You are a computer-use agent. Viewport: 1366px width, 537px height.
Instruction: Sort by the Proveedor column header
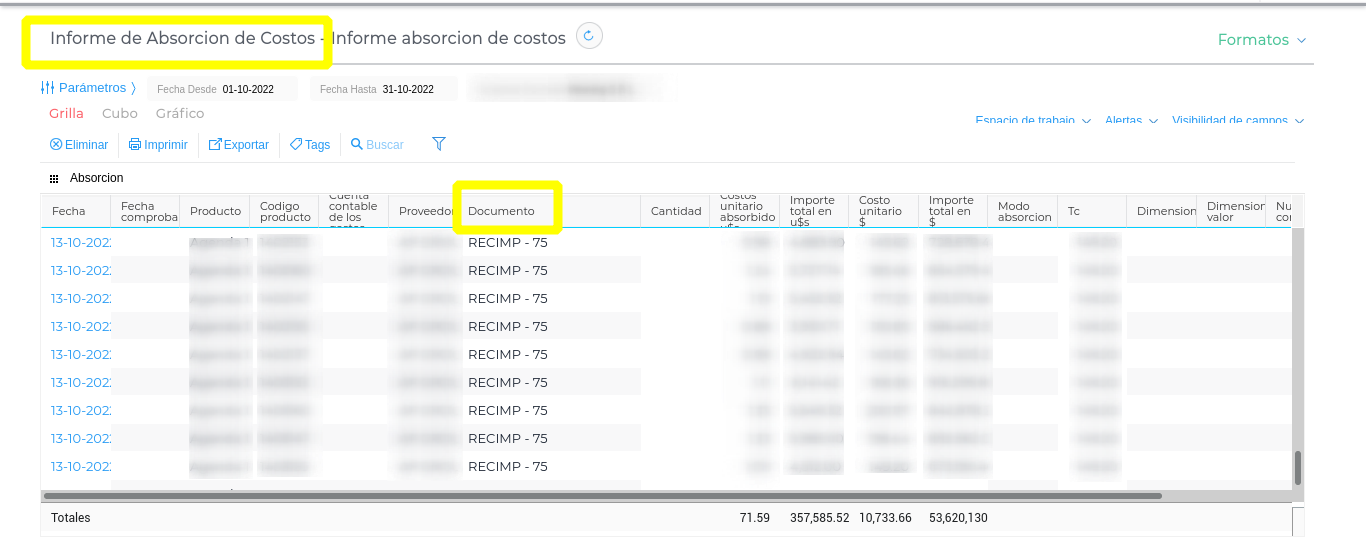[423, 211]
